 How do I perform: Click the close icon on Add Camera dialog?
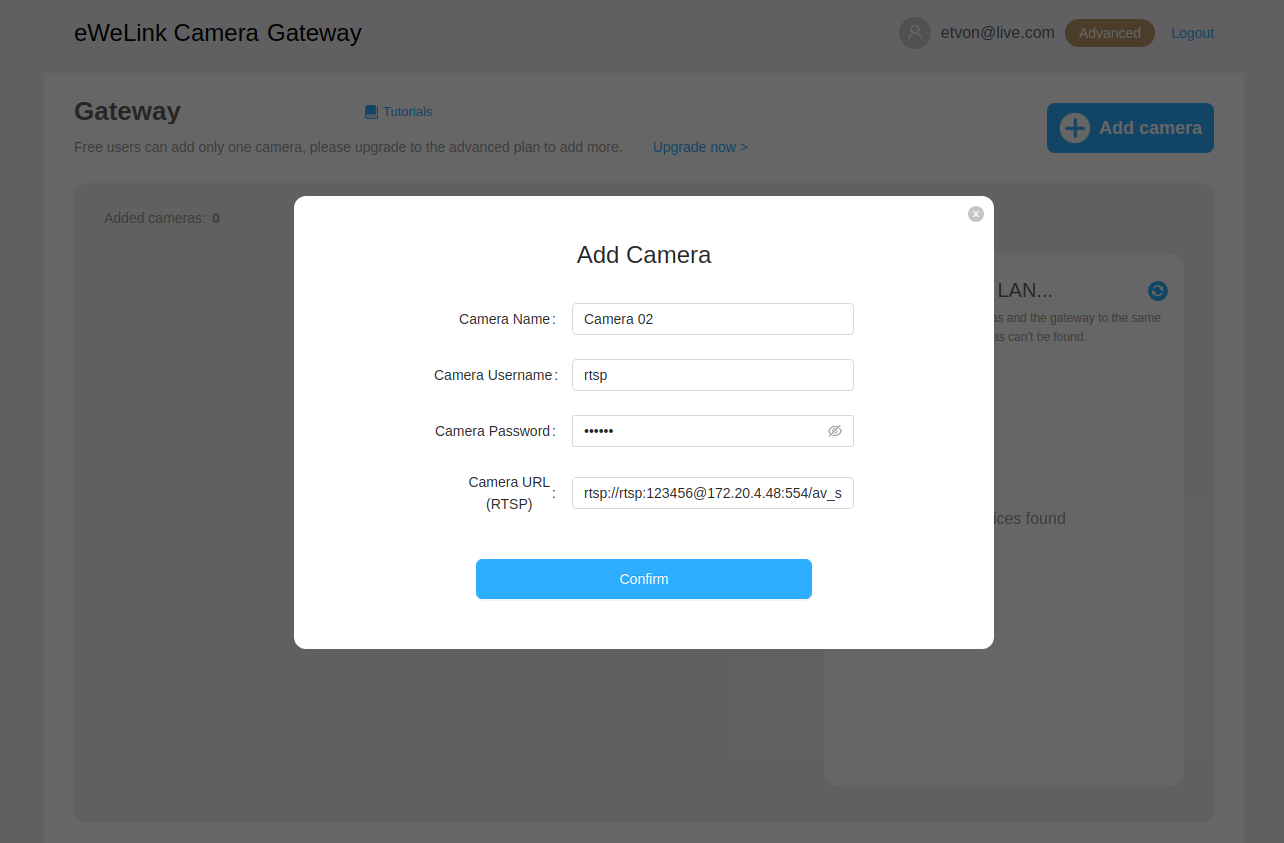[975, 213]
